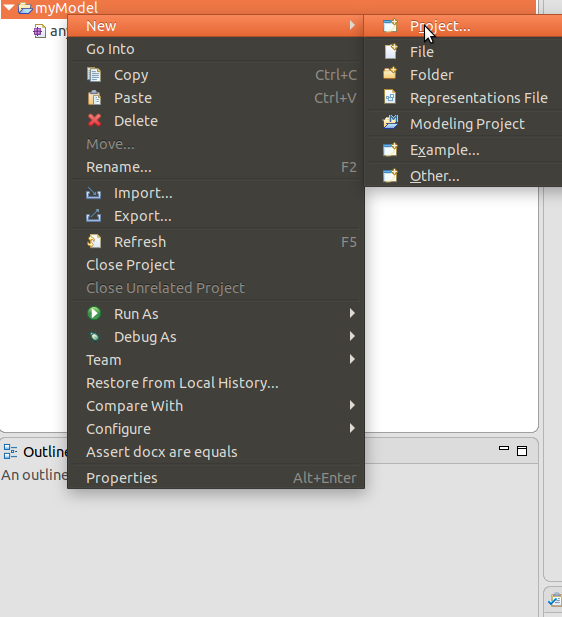Expand the New submenu arrow
Viewport: 562px width, 617px height.
coord(352,26)
